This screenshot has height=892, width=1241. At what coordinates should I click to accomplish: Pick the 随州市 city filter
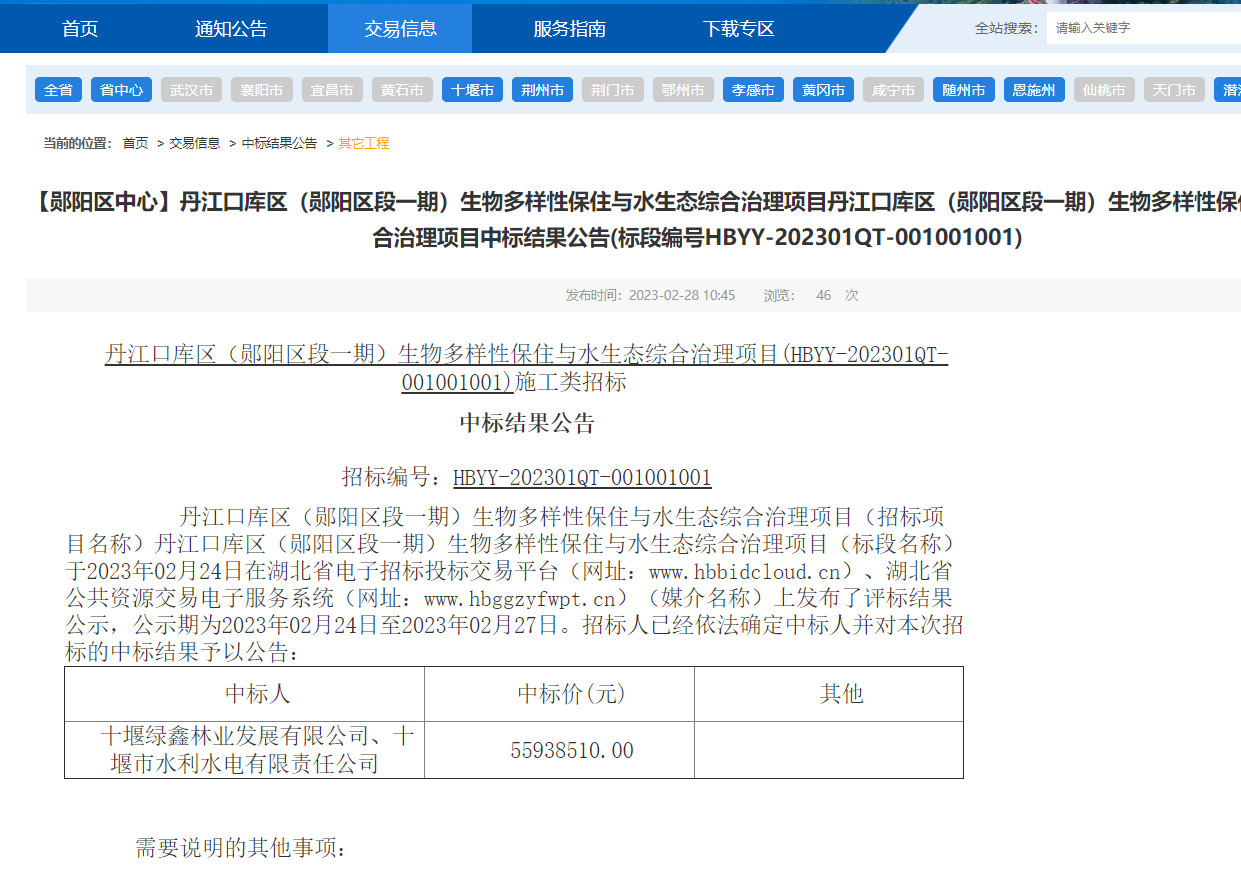click(x=964, y=90)
